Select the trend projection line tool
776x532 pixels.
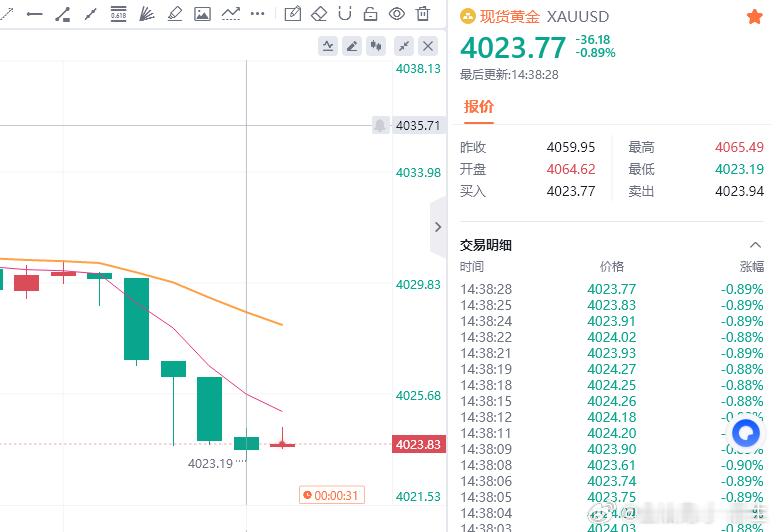click(x=231, y=14)
